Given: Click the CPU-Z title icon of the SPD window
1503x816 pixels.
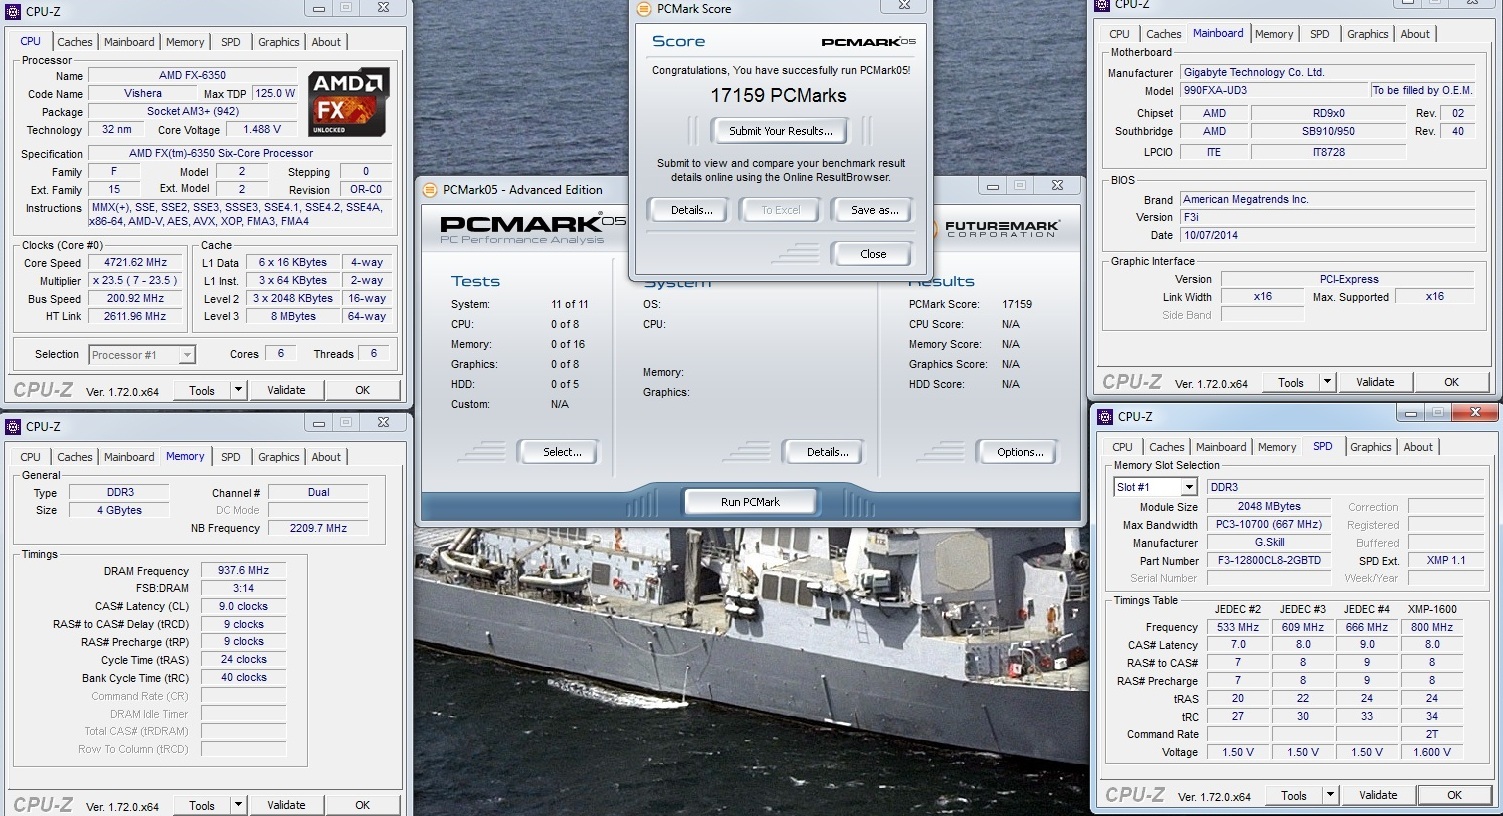Looking at the screenshot, I should coord(1105,417).
